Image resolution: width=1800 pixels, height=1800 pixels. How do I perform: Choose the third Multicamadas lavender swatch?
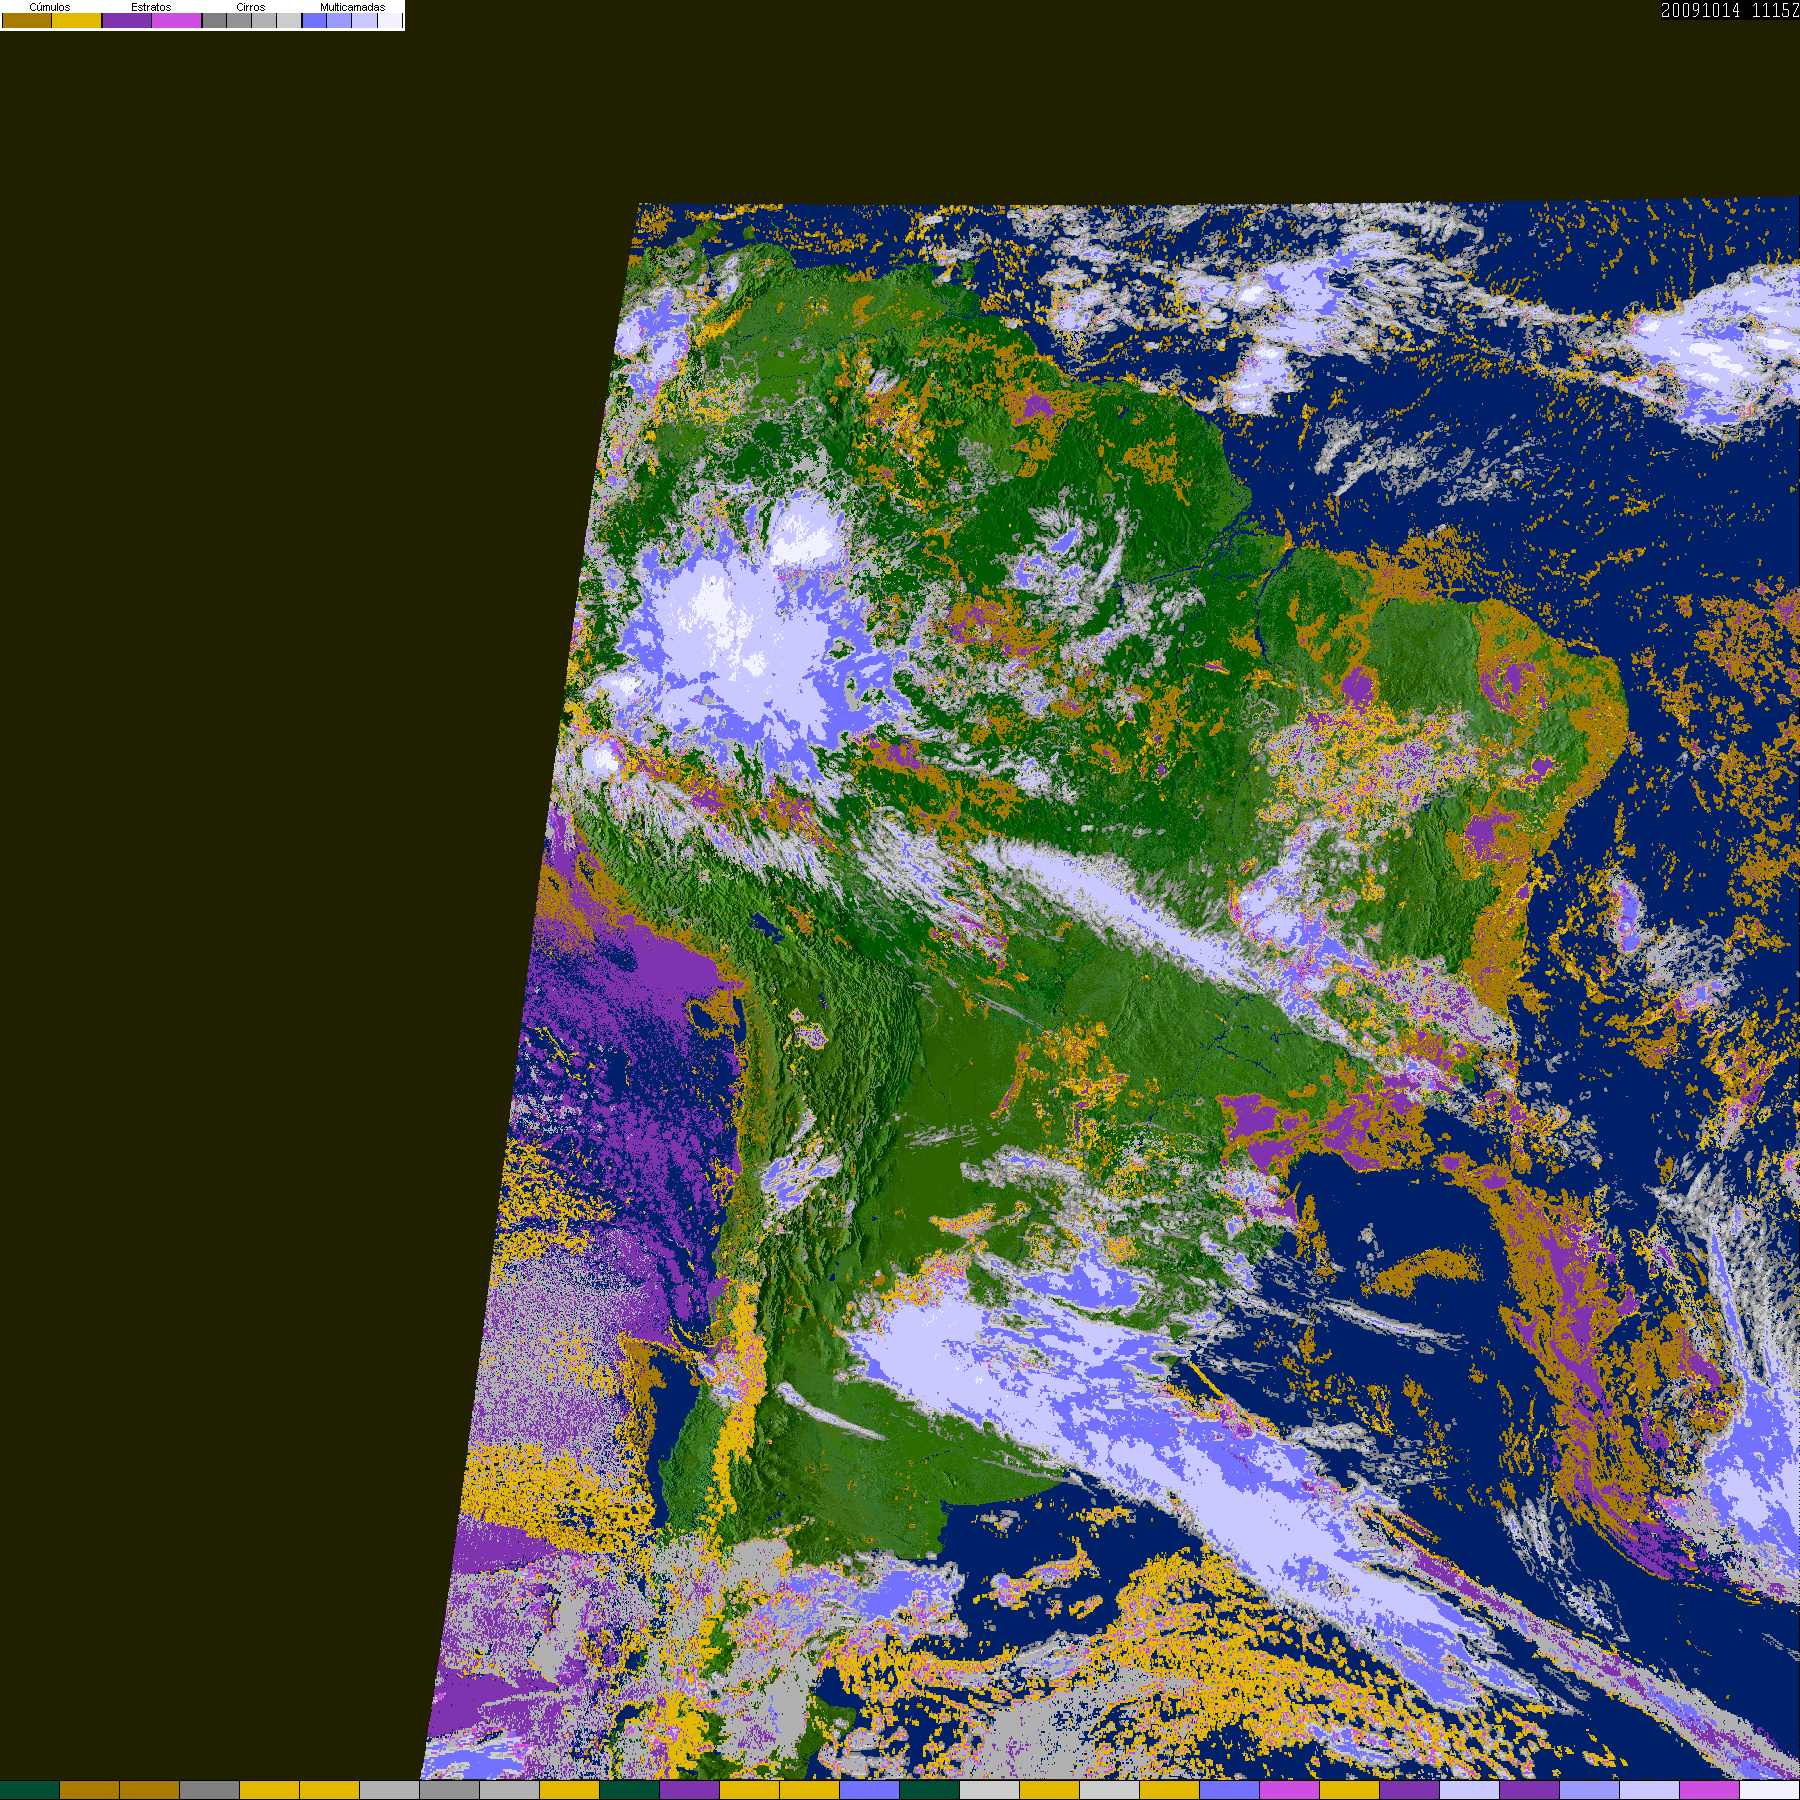pyautogui.click(x=364, y=20)
